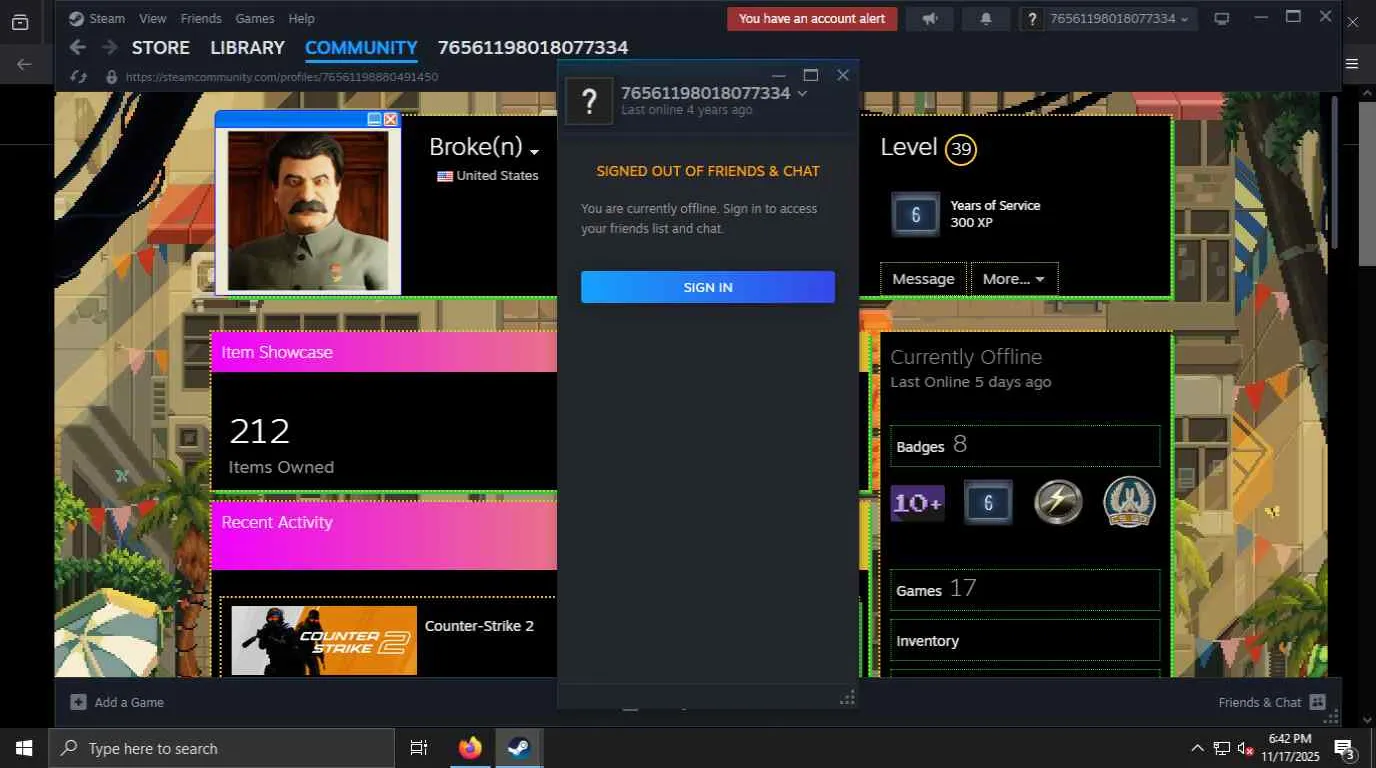Click the Steam icon on the taskbar

click(518, 748)
